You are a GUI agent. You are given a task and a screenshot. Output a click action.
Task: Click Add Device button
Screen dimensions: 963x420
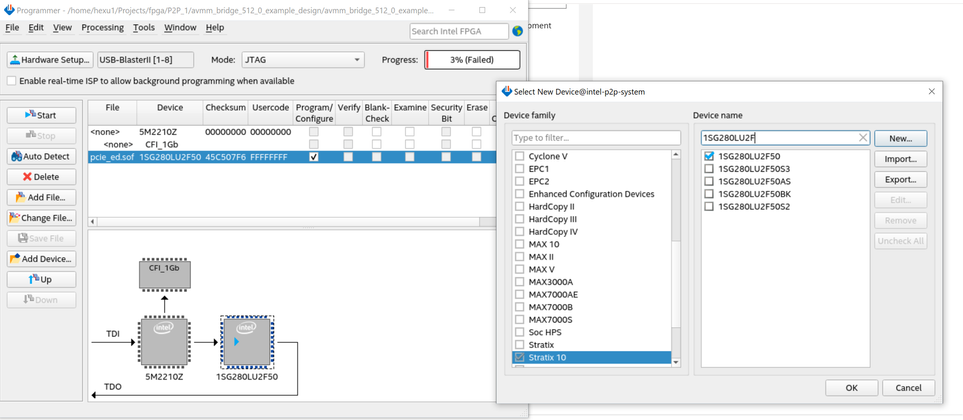point(42,259)
